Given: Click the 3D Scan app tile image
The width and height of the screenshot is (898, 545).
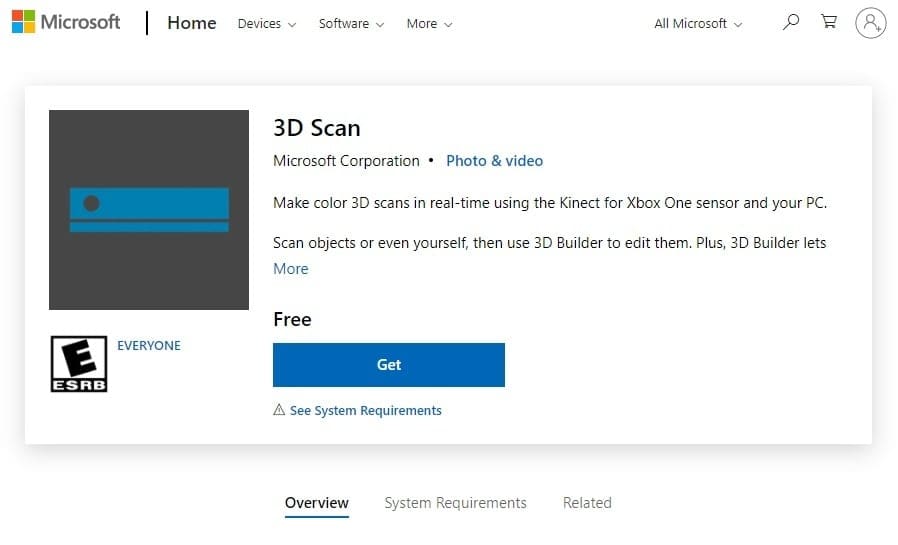Looking at the screenshot, I should (x=149, y=210).
